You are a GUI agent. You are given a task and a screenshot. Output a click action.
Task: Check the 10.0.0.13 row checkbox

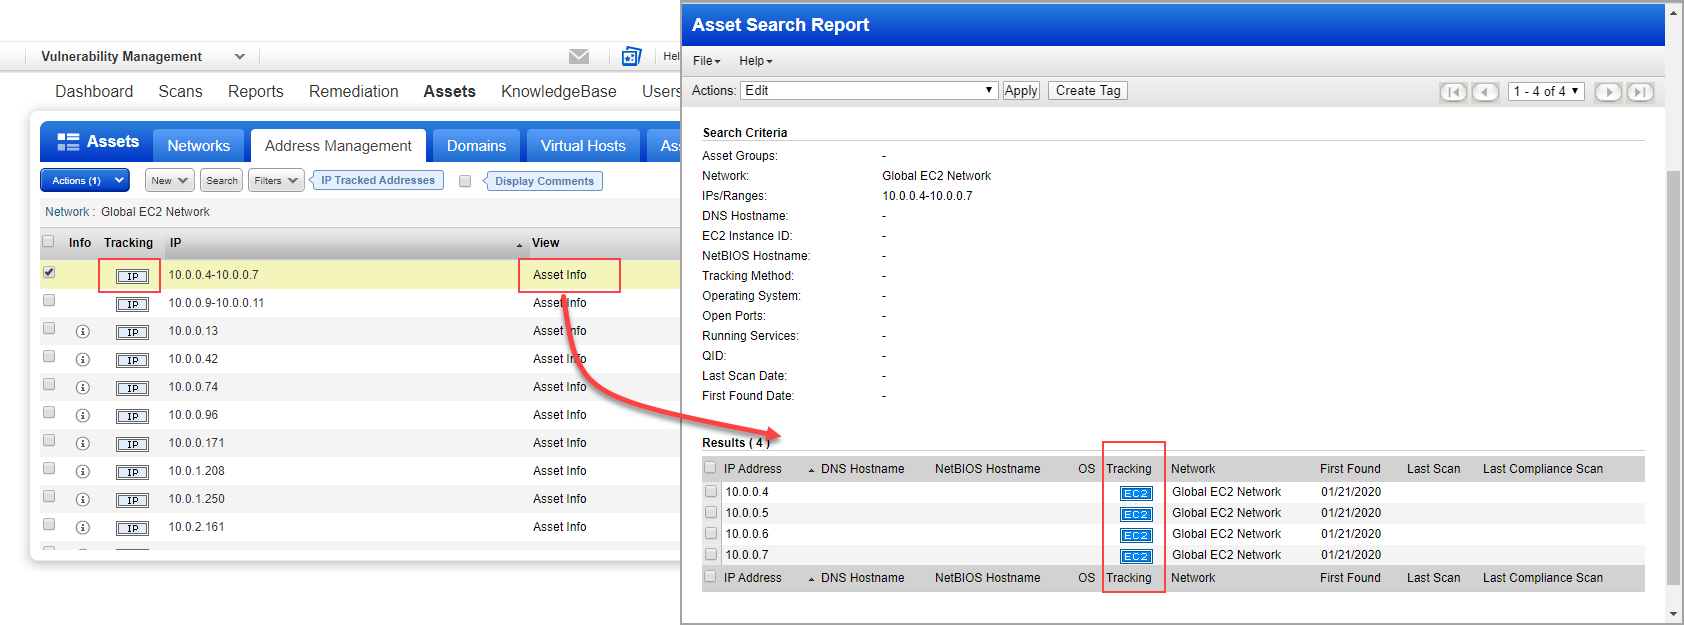[49, 328]
